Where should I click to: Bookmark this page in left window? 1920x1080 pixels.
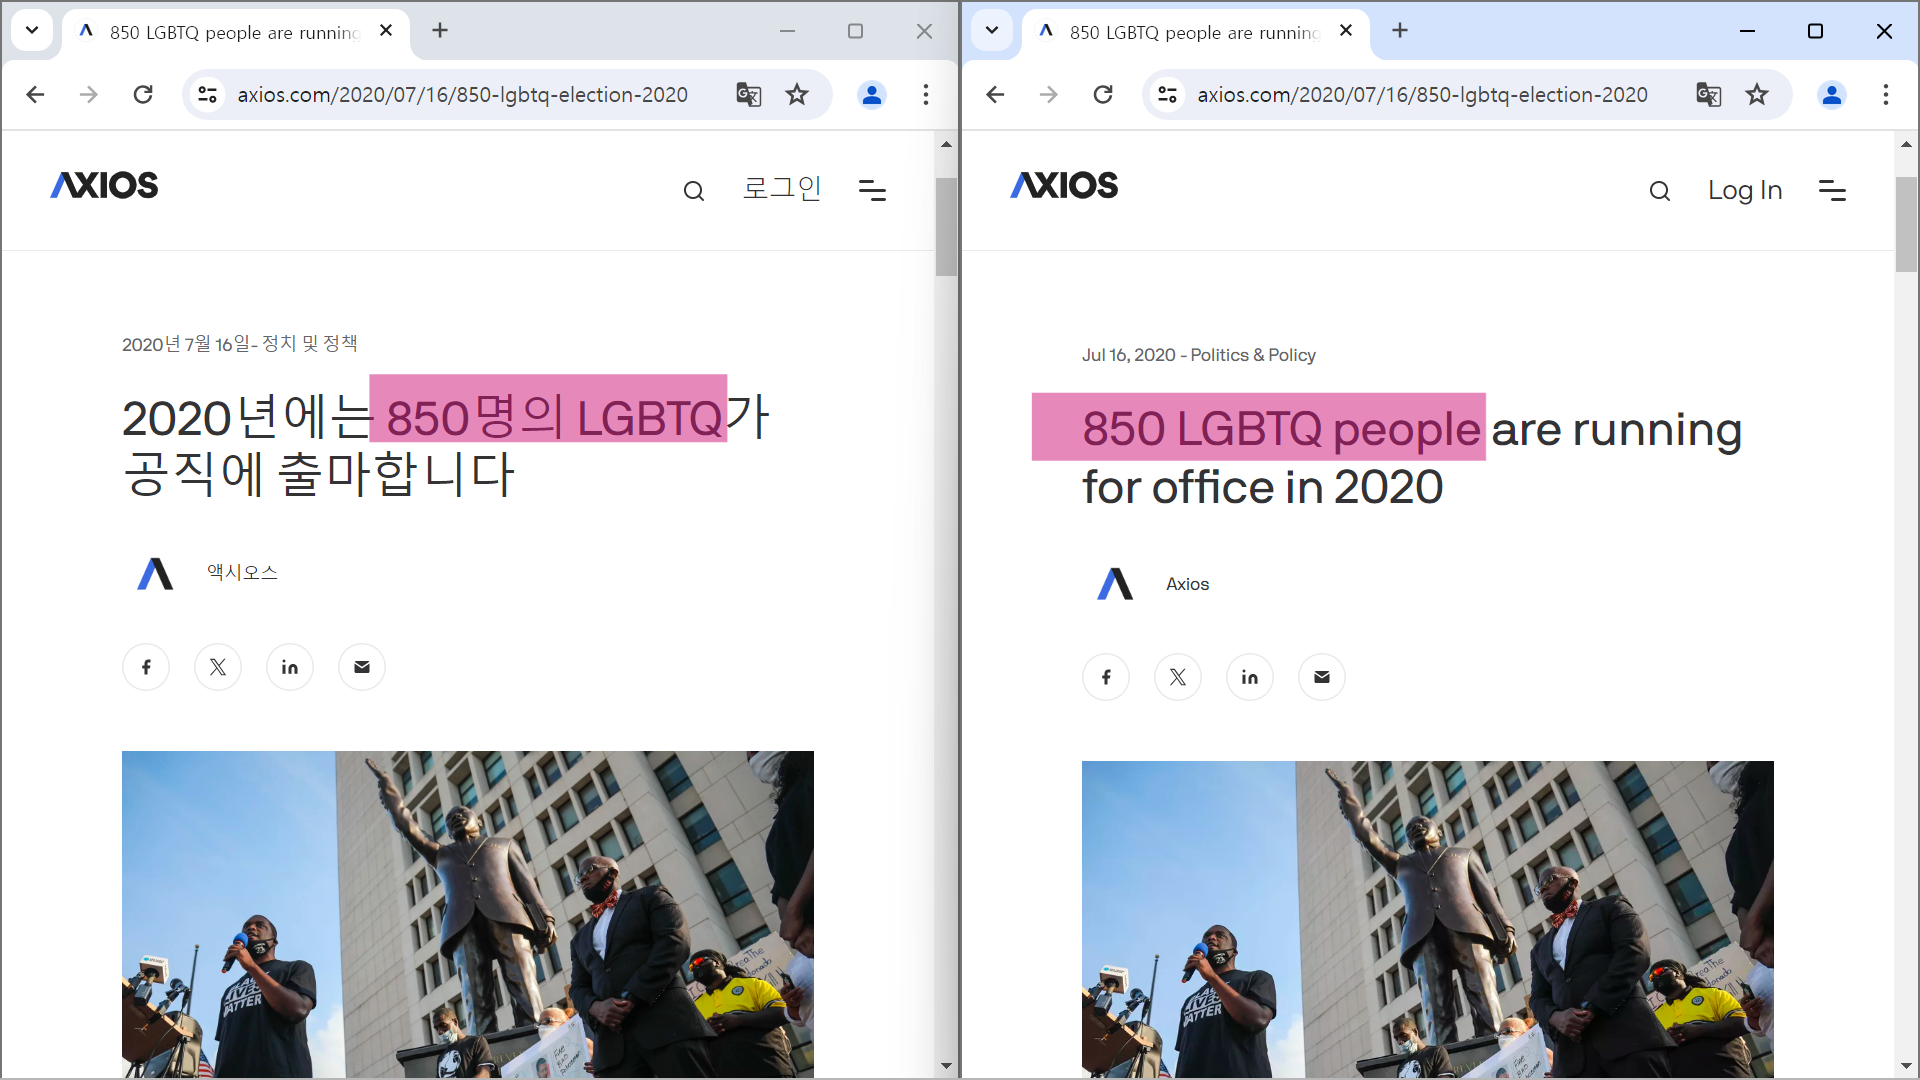(797, 94)
